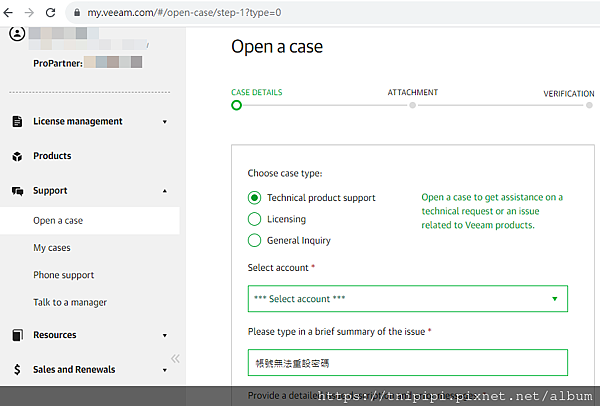This screenshot has height=406, width=600.
Task: Open the Products menu item
Action: coord(52,156)
